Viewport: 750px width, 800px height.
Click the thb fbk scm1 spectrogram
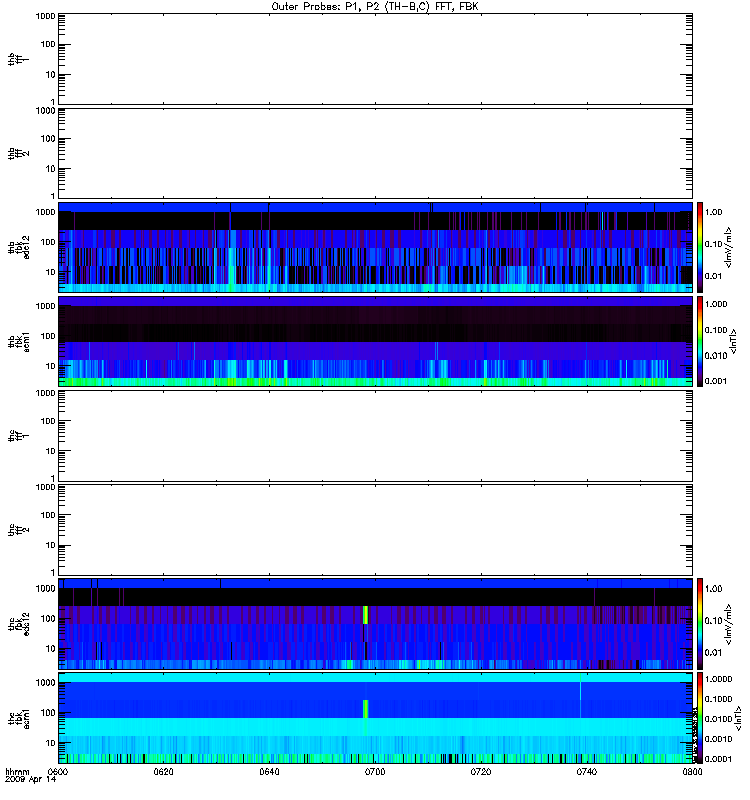tap(375, 341)
